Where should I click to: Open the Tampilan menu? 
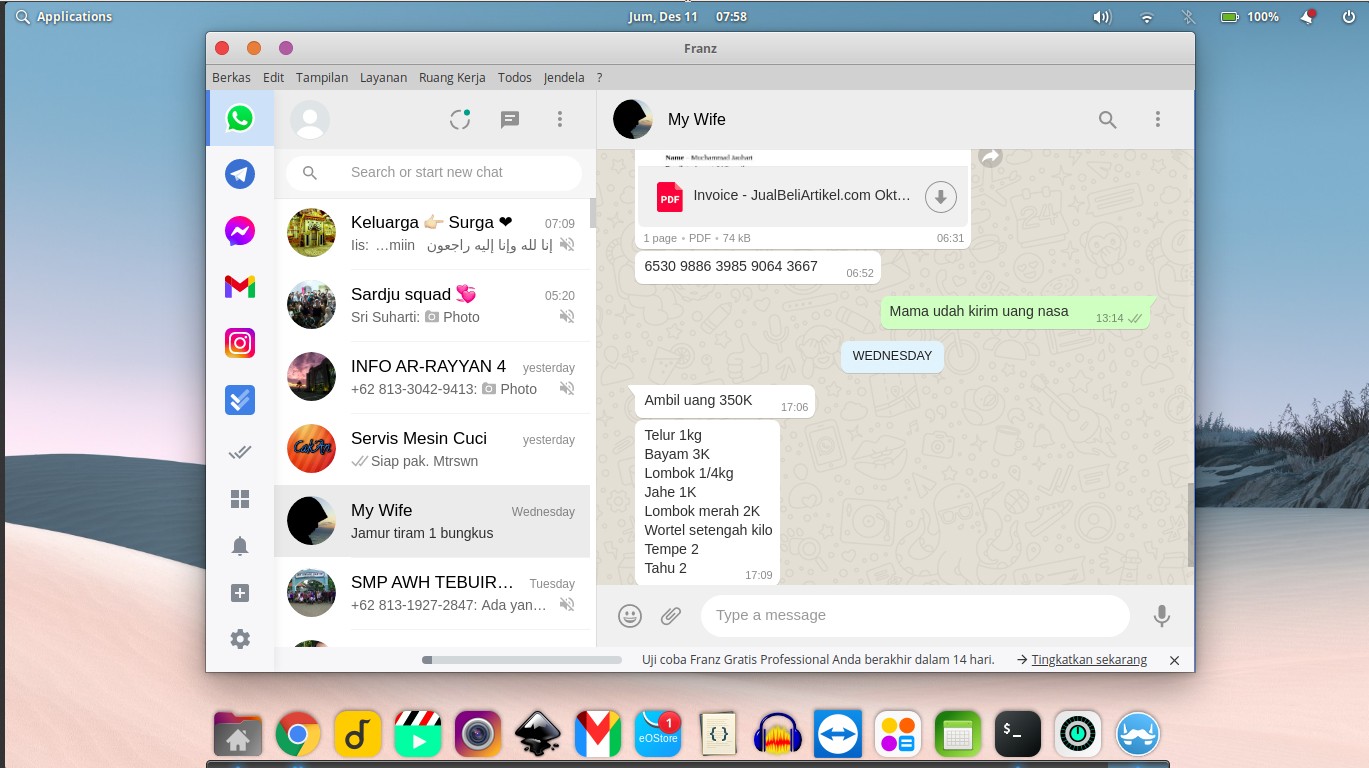tap(322, 77)
